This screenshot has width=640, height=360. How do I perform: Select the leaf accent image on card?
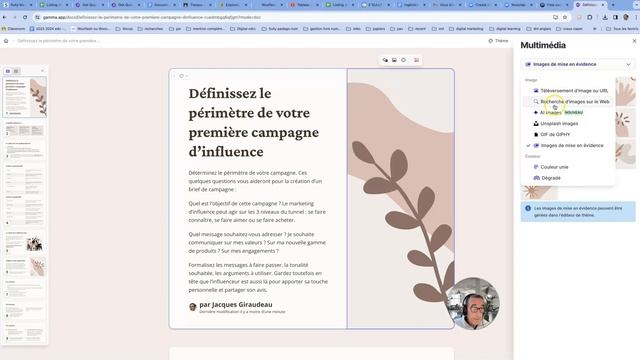[x=401, y=198]
